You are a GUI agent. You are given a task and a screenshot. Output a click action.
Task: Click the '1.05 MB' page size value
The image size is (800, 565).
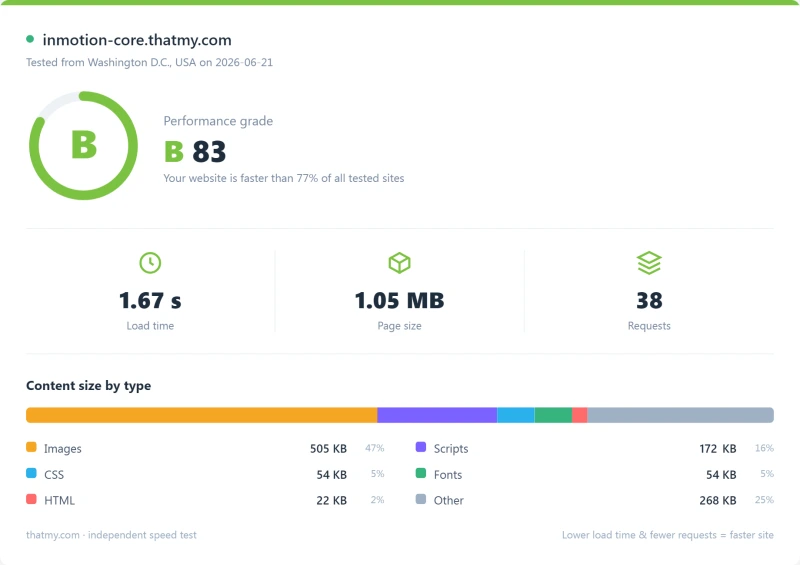click(x=399, y=301)
